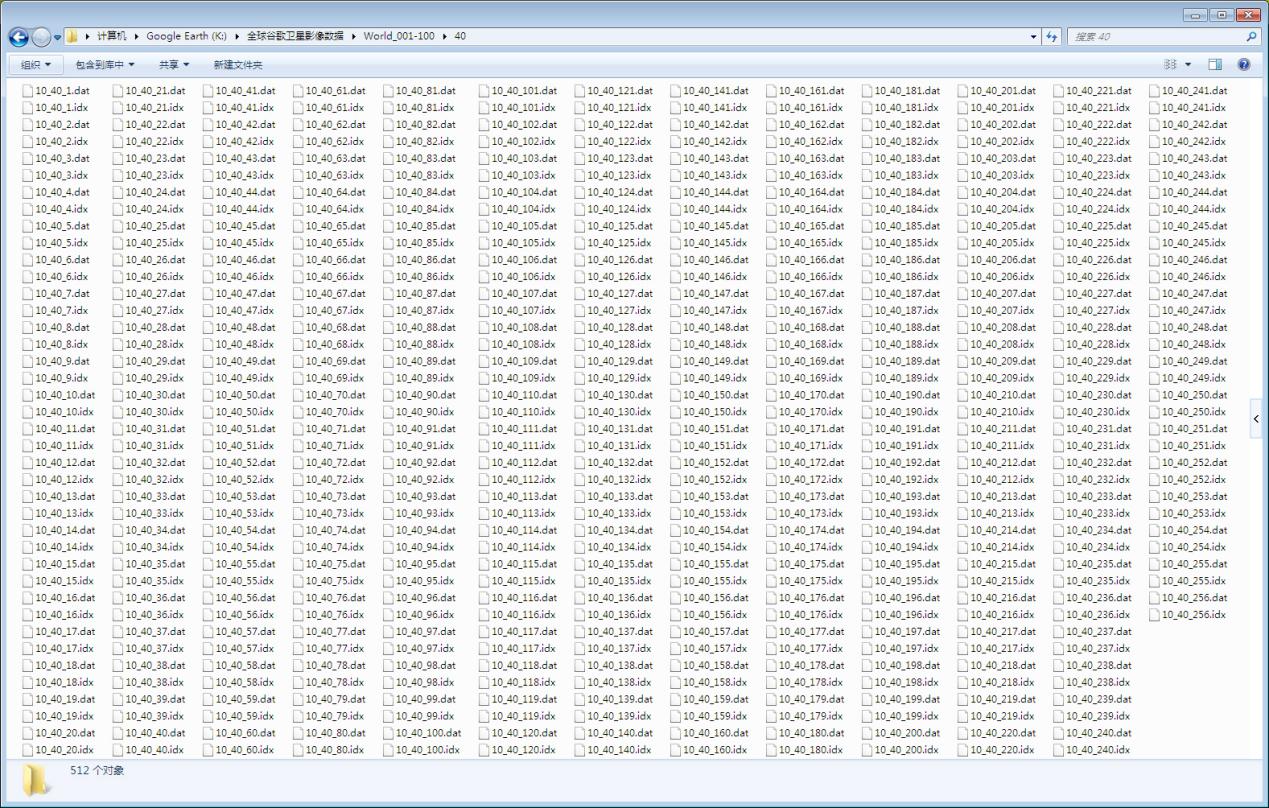Navigate to World_001-100 in address path
This screenshot has height=808, width=1269.
(398, 36)
